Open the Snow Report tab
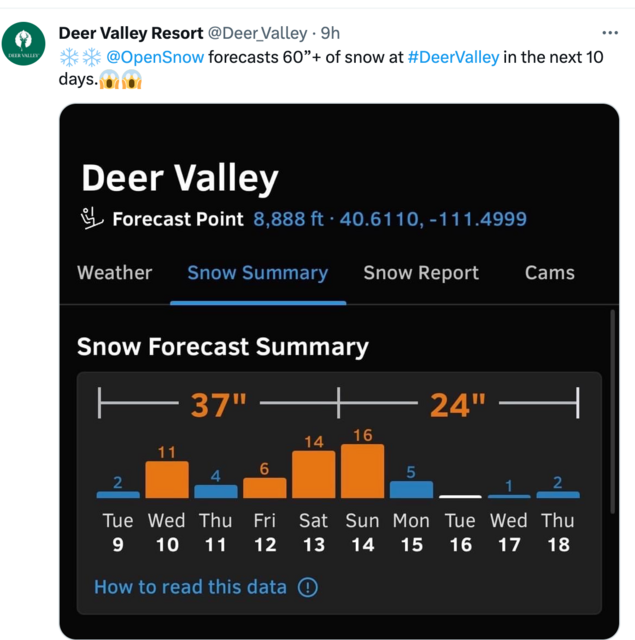635x640 pixels. [421, 273]
